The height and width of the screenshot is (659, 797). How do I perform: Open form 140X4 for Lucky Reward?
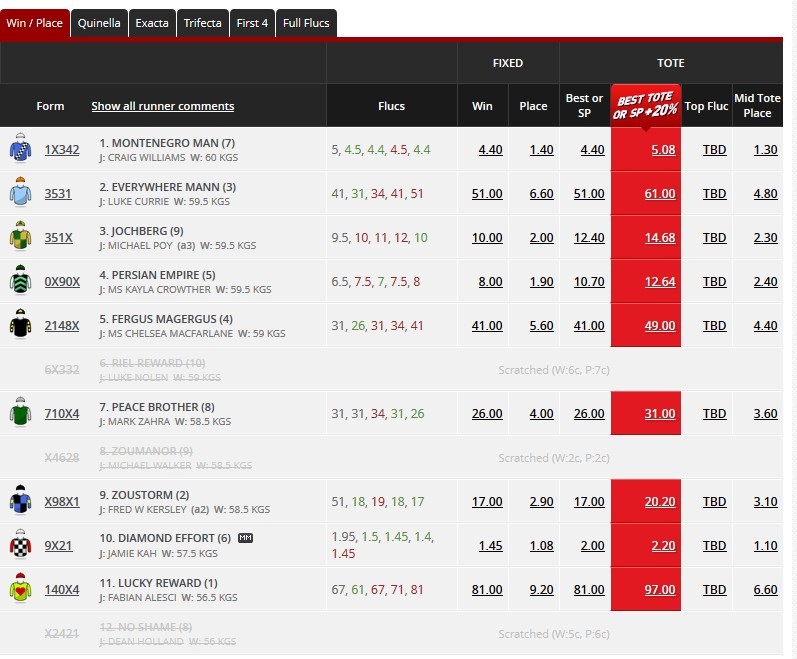62,589
